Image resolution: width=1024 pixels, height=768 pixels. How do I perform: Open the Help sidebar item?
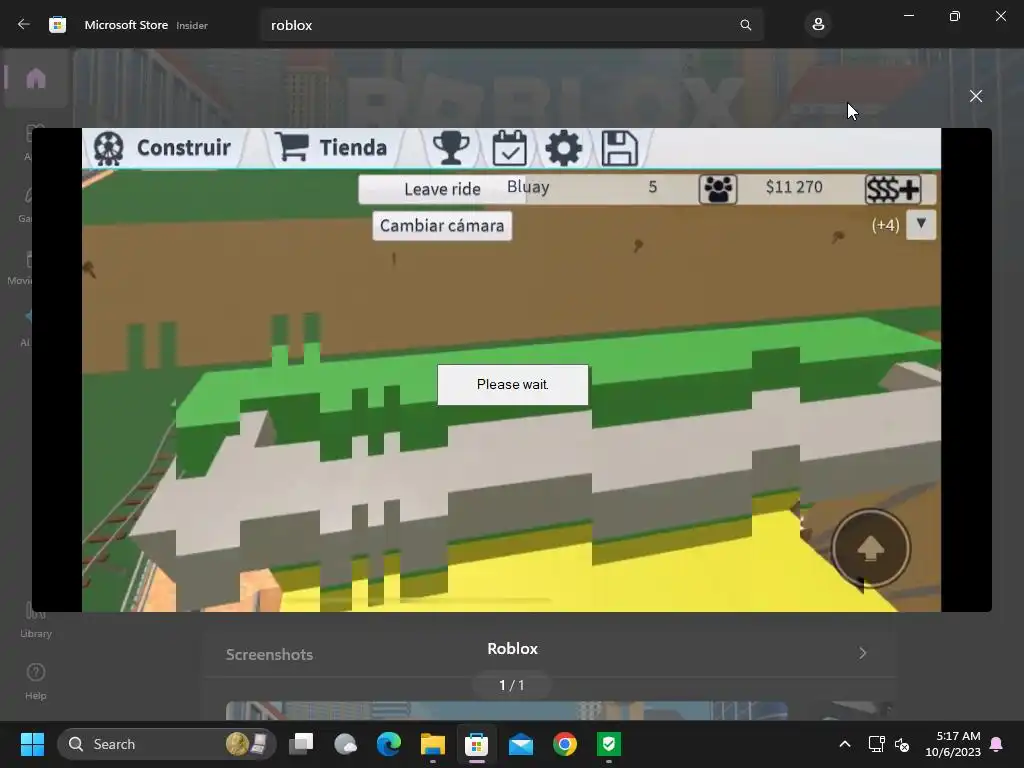point(36,681)
